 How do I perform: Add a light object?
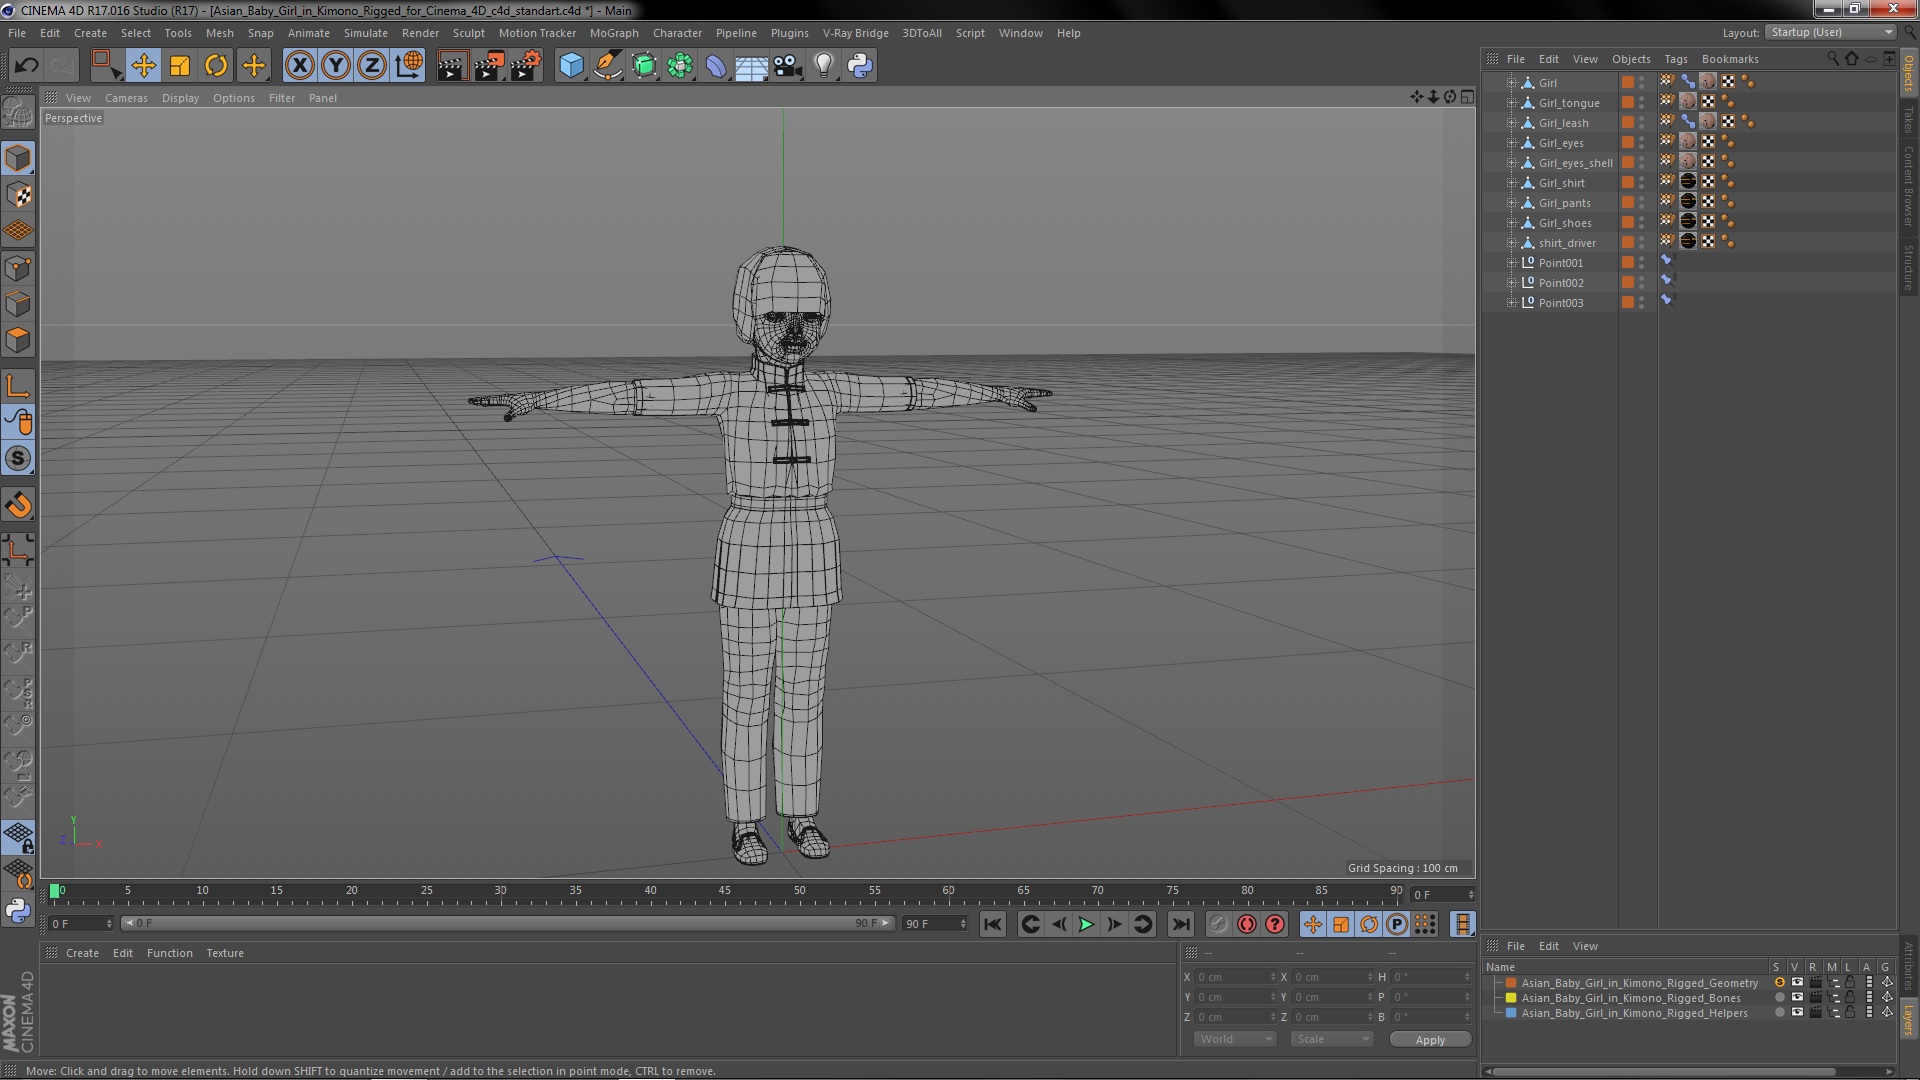(x=823, y=66)
